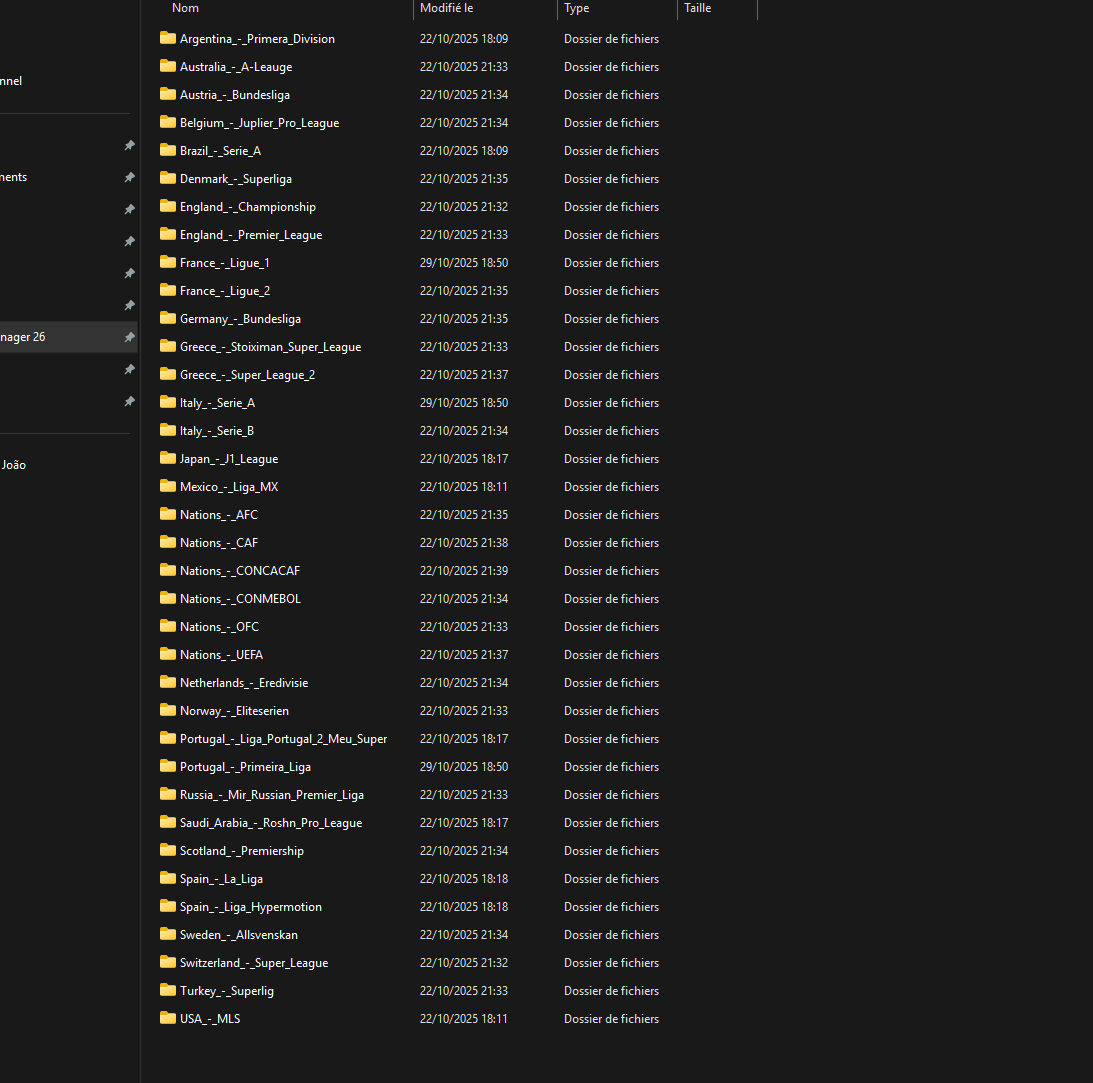Select the 'nents' sidebar entry
This screenshot has height=1083, width=1093.
14,177
